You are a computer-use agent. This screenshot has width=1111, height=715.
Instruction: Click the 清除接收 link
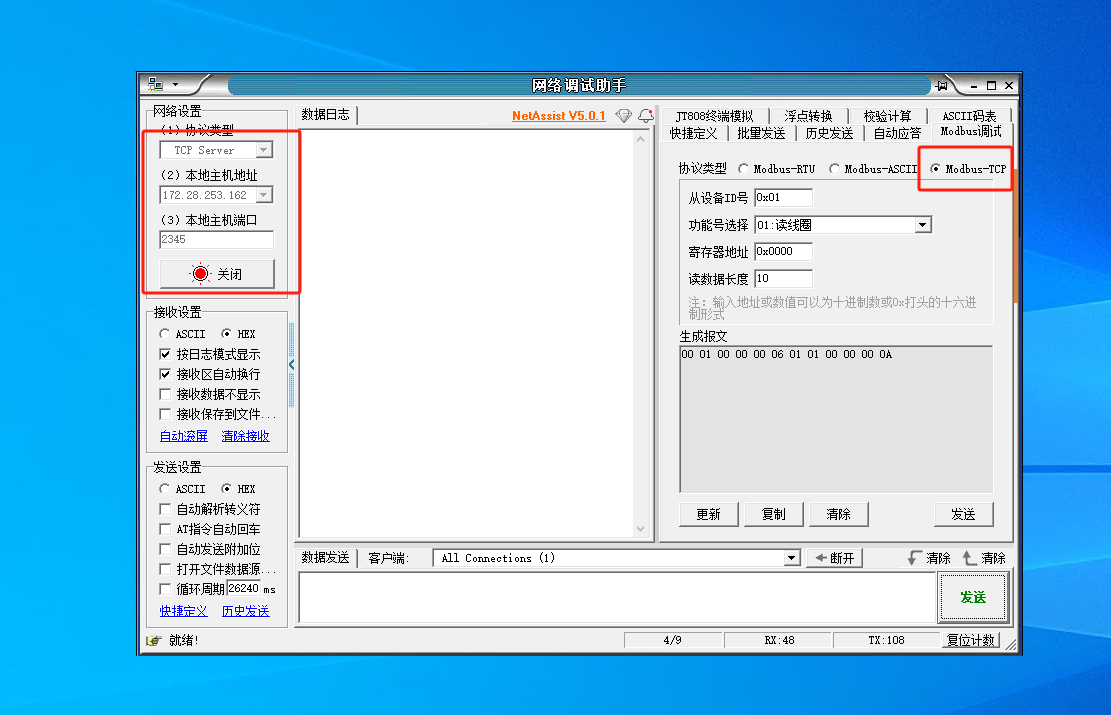click(x=245, y=436)
